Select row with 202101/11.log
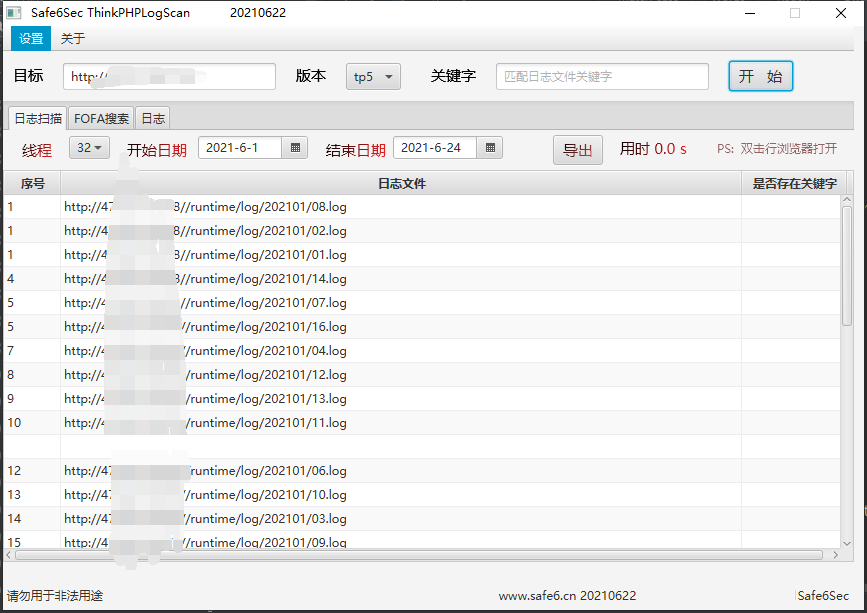This screenshot has height=613, width=867. tap(422, 423)
